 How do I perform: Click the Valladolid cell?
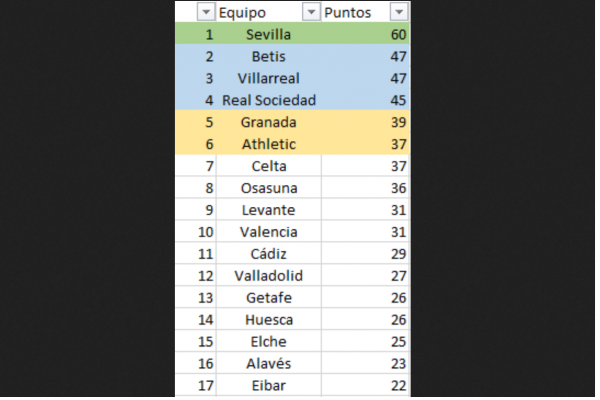tap(268, 276)
